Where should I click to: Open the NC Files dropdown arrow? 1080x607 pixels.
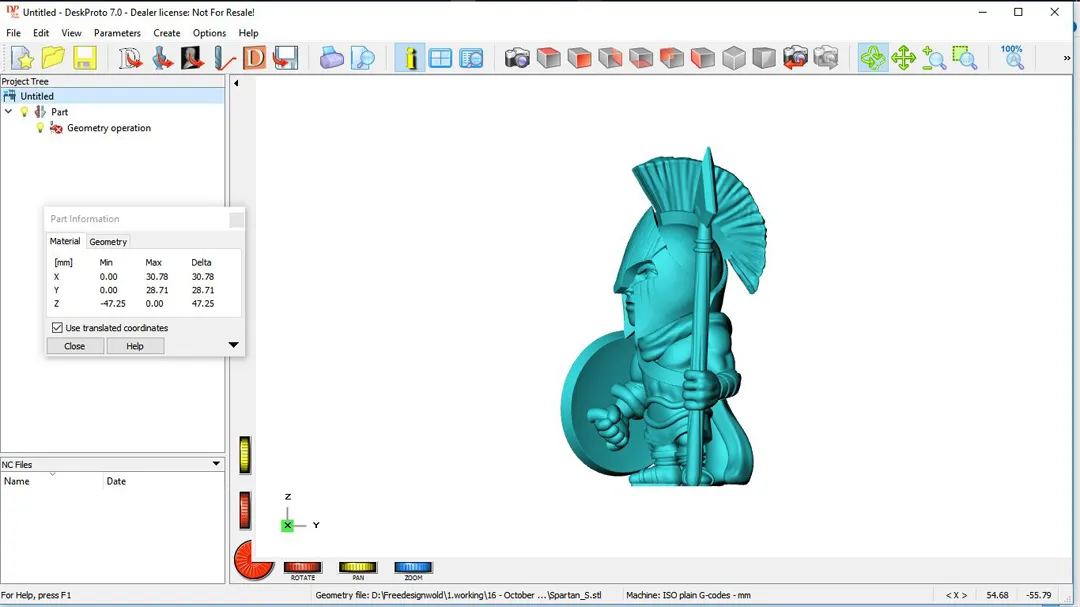216,464
